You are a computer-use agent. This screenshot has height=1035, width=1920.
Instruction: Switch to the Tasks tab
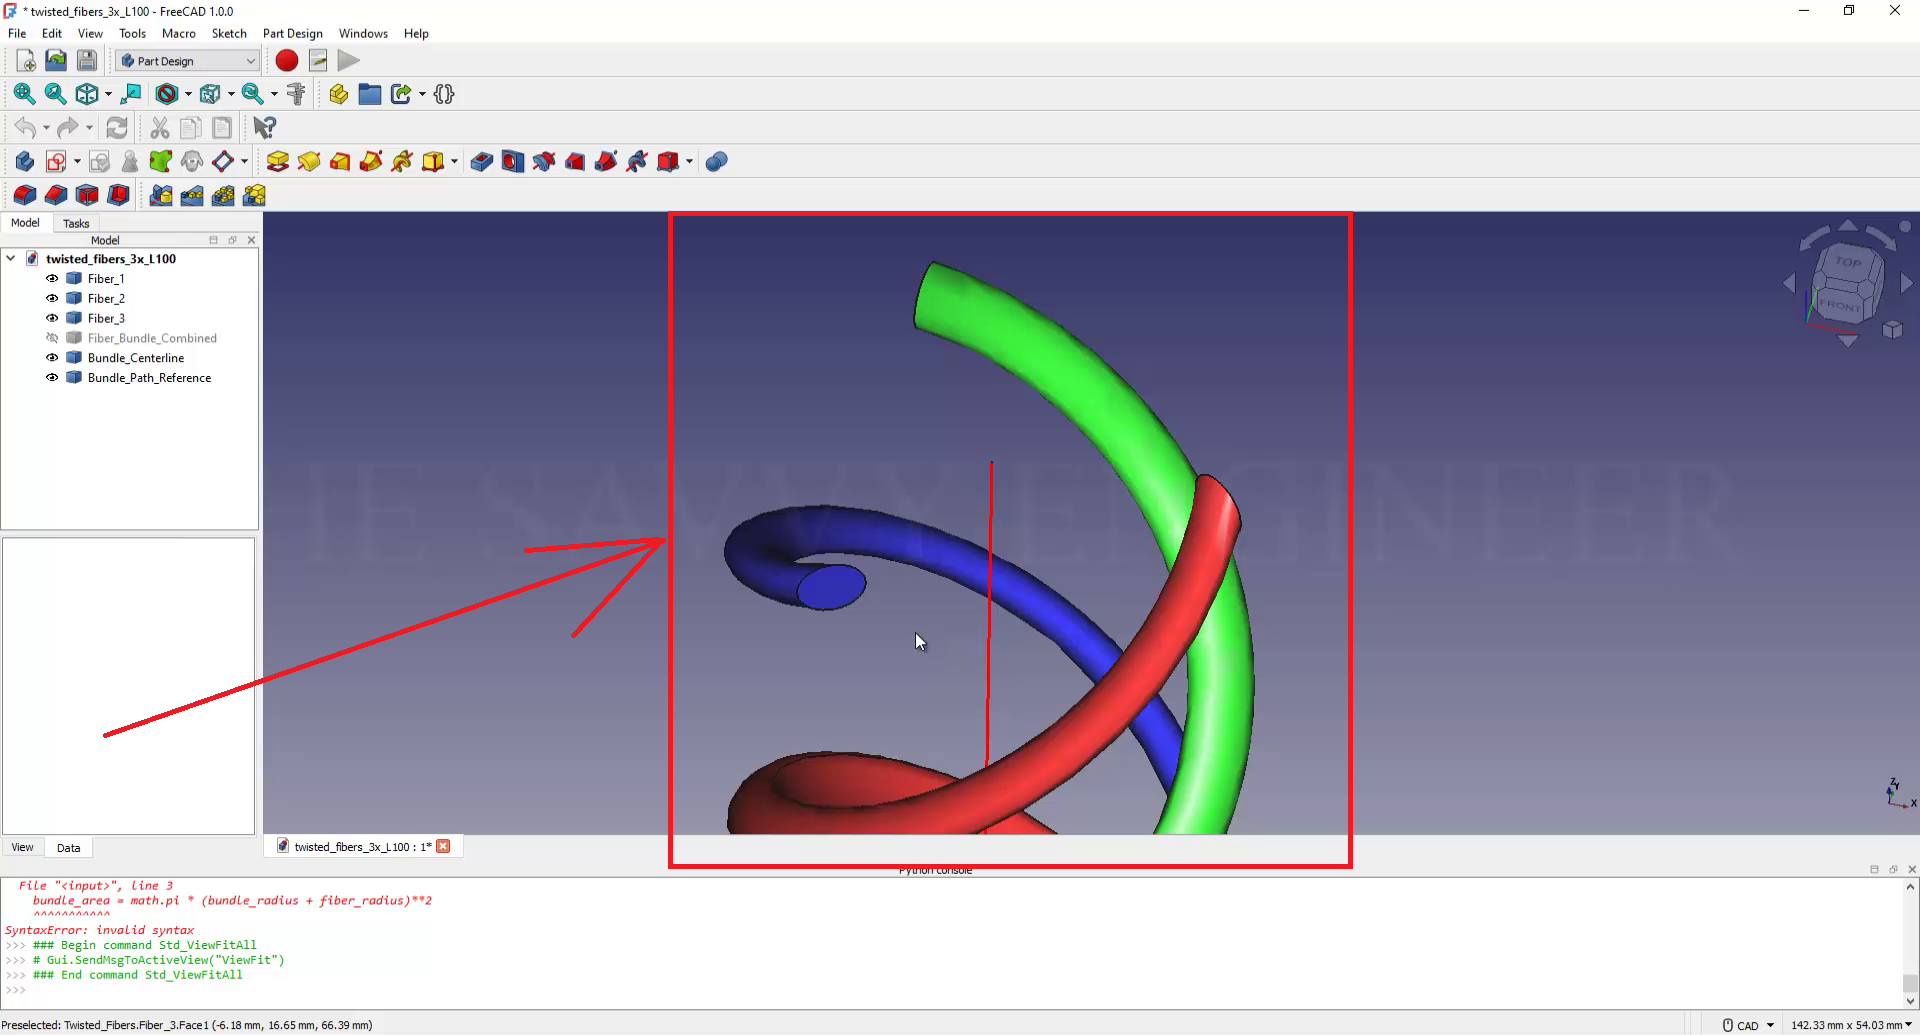(76, 223)
